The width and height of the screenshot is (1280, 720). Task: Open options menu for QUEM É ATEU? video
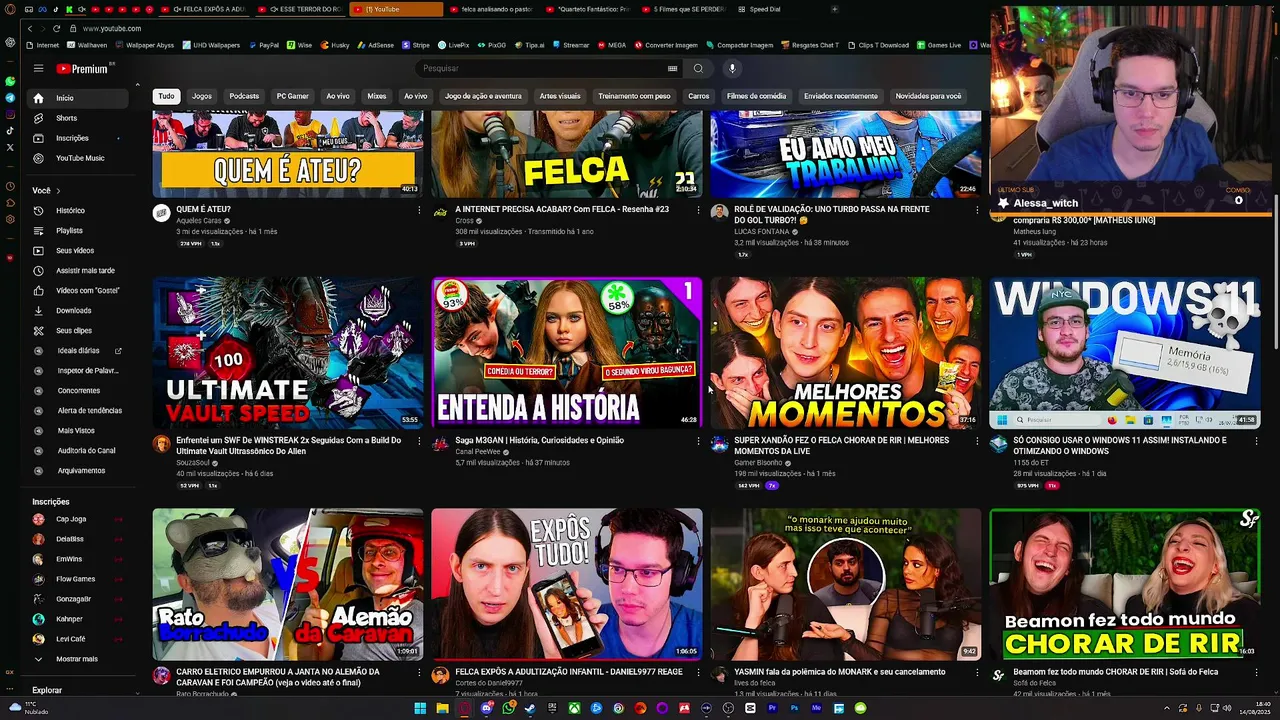(x=419, y=210)
